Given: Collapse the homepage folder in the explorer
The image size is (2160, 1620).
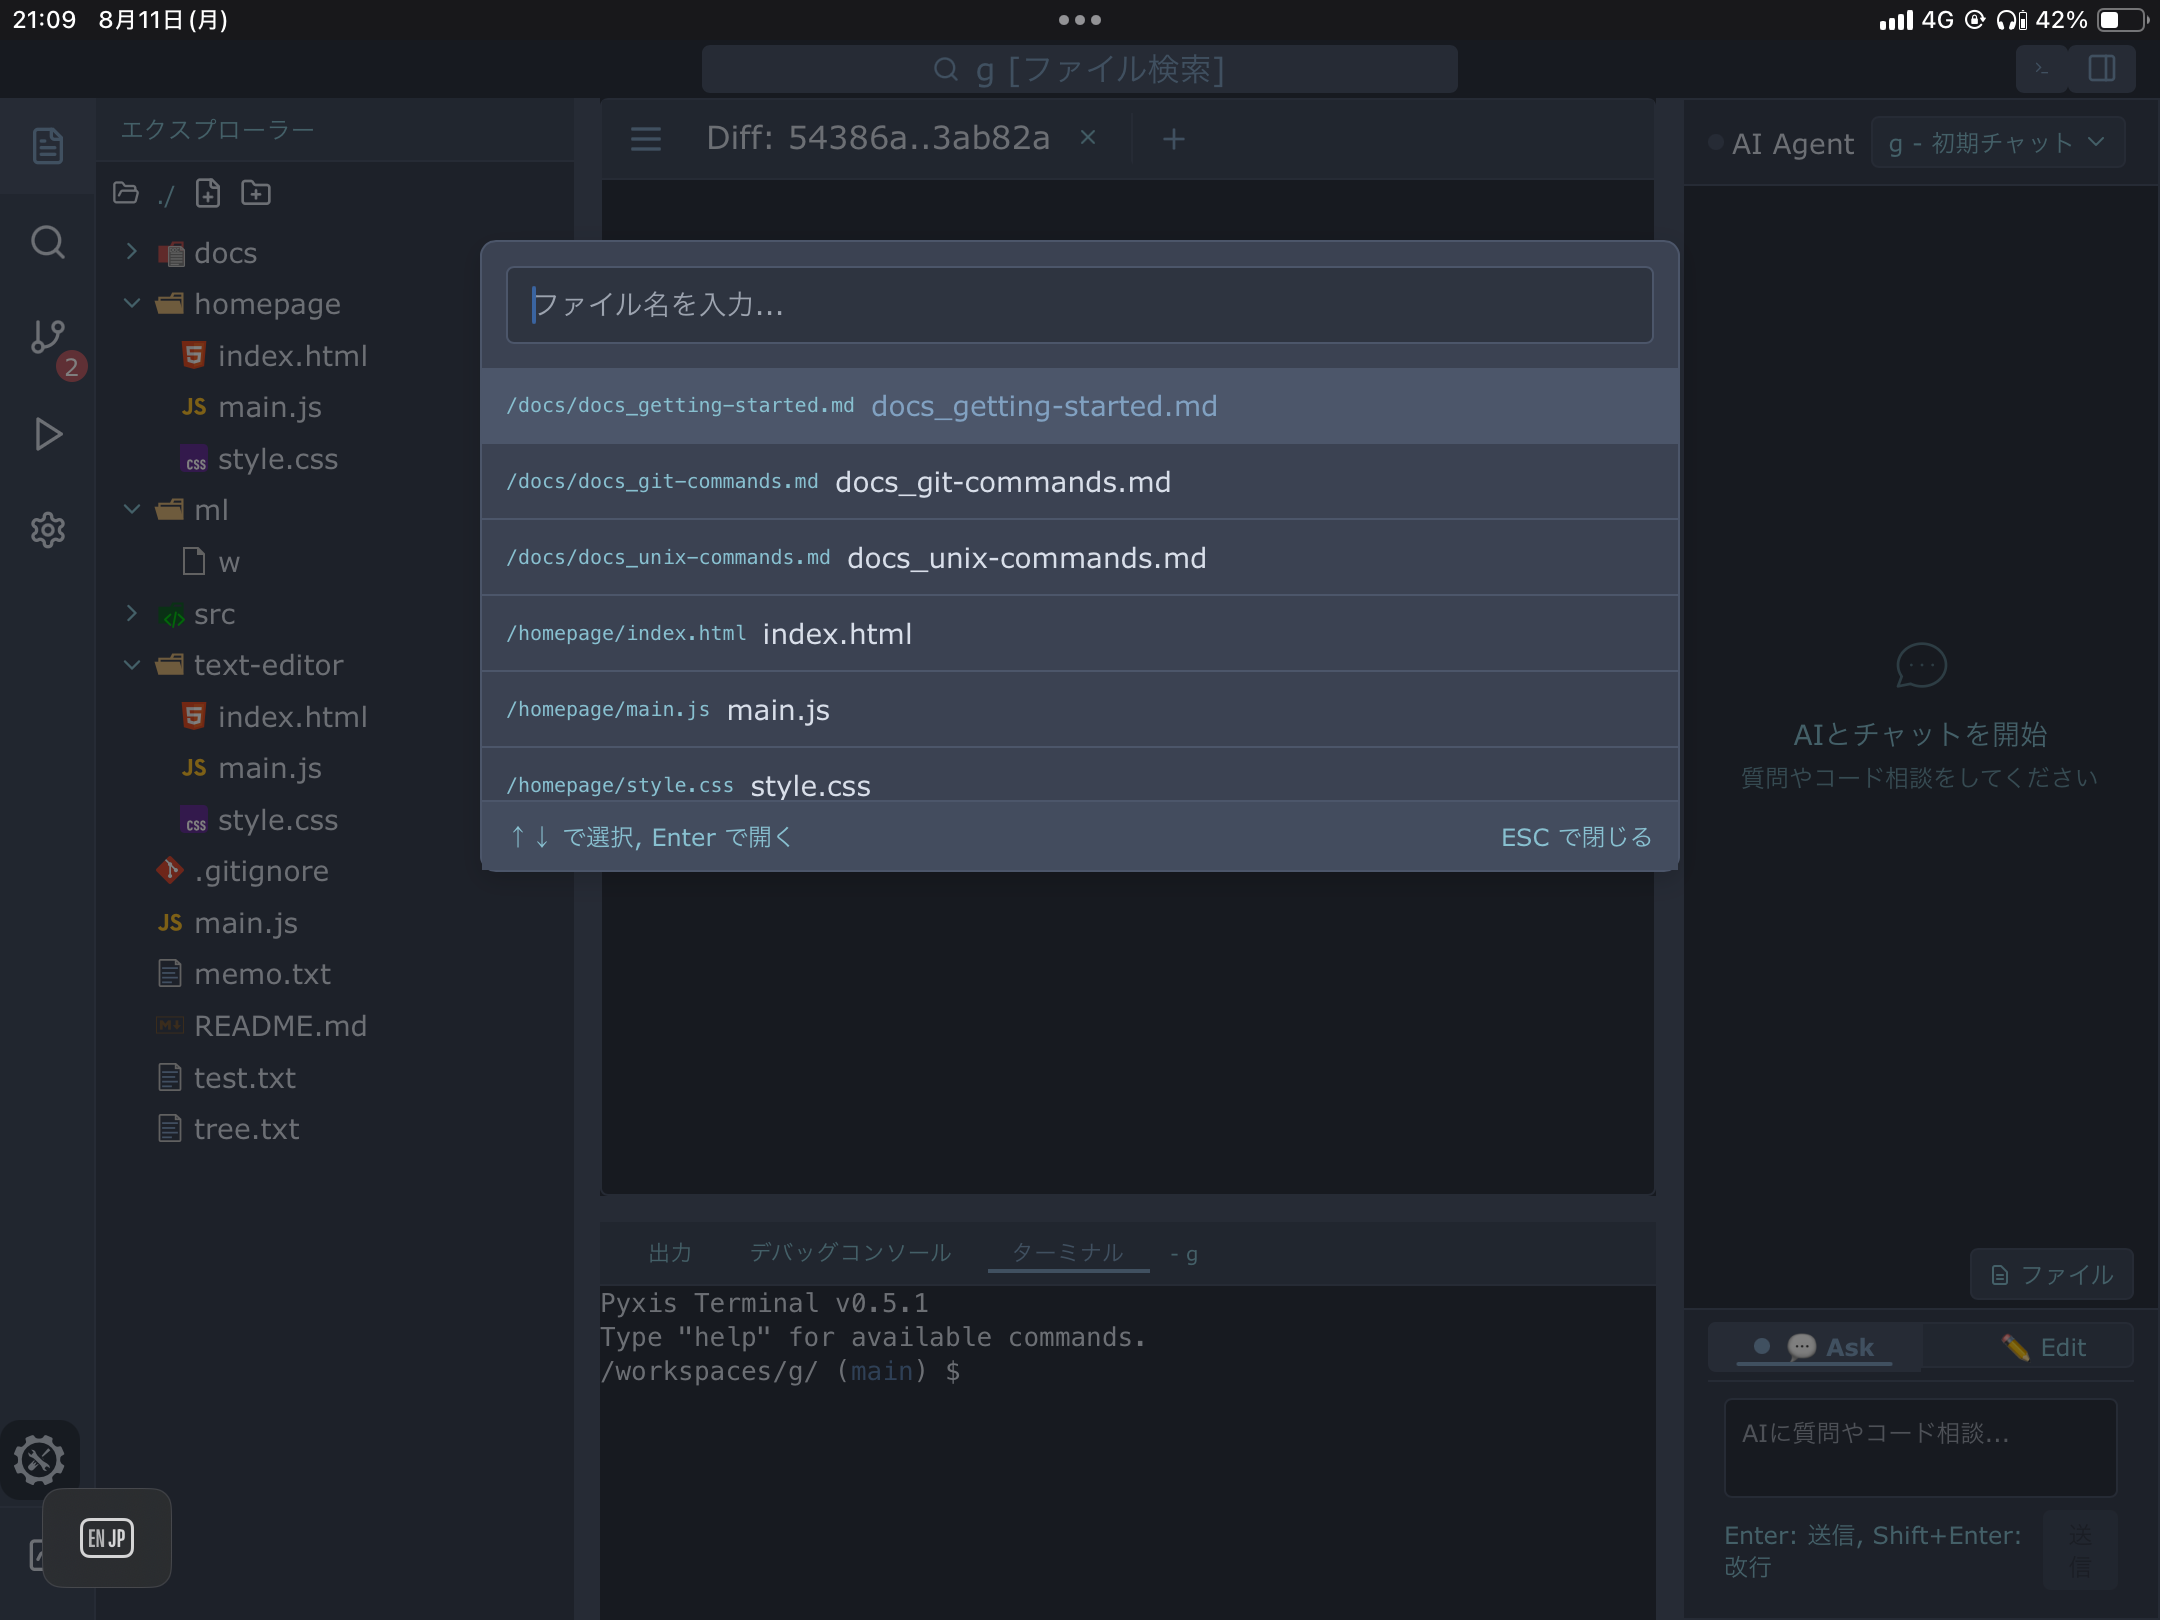Looking at the screenshot, I should [133, 303].
